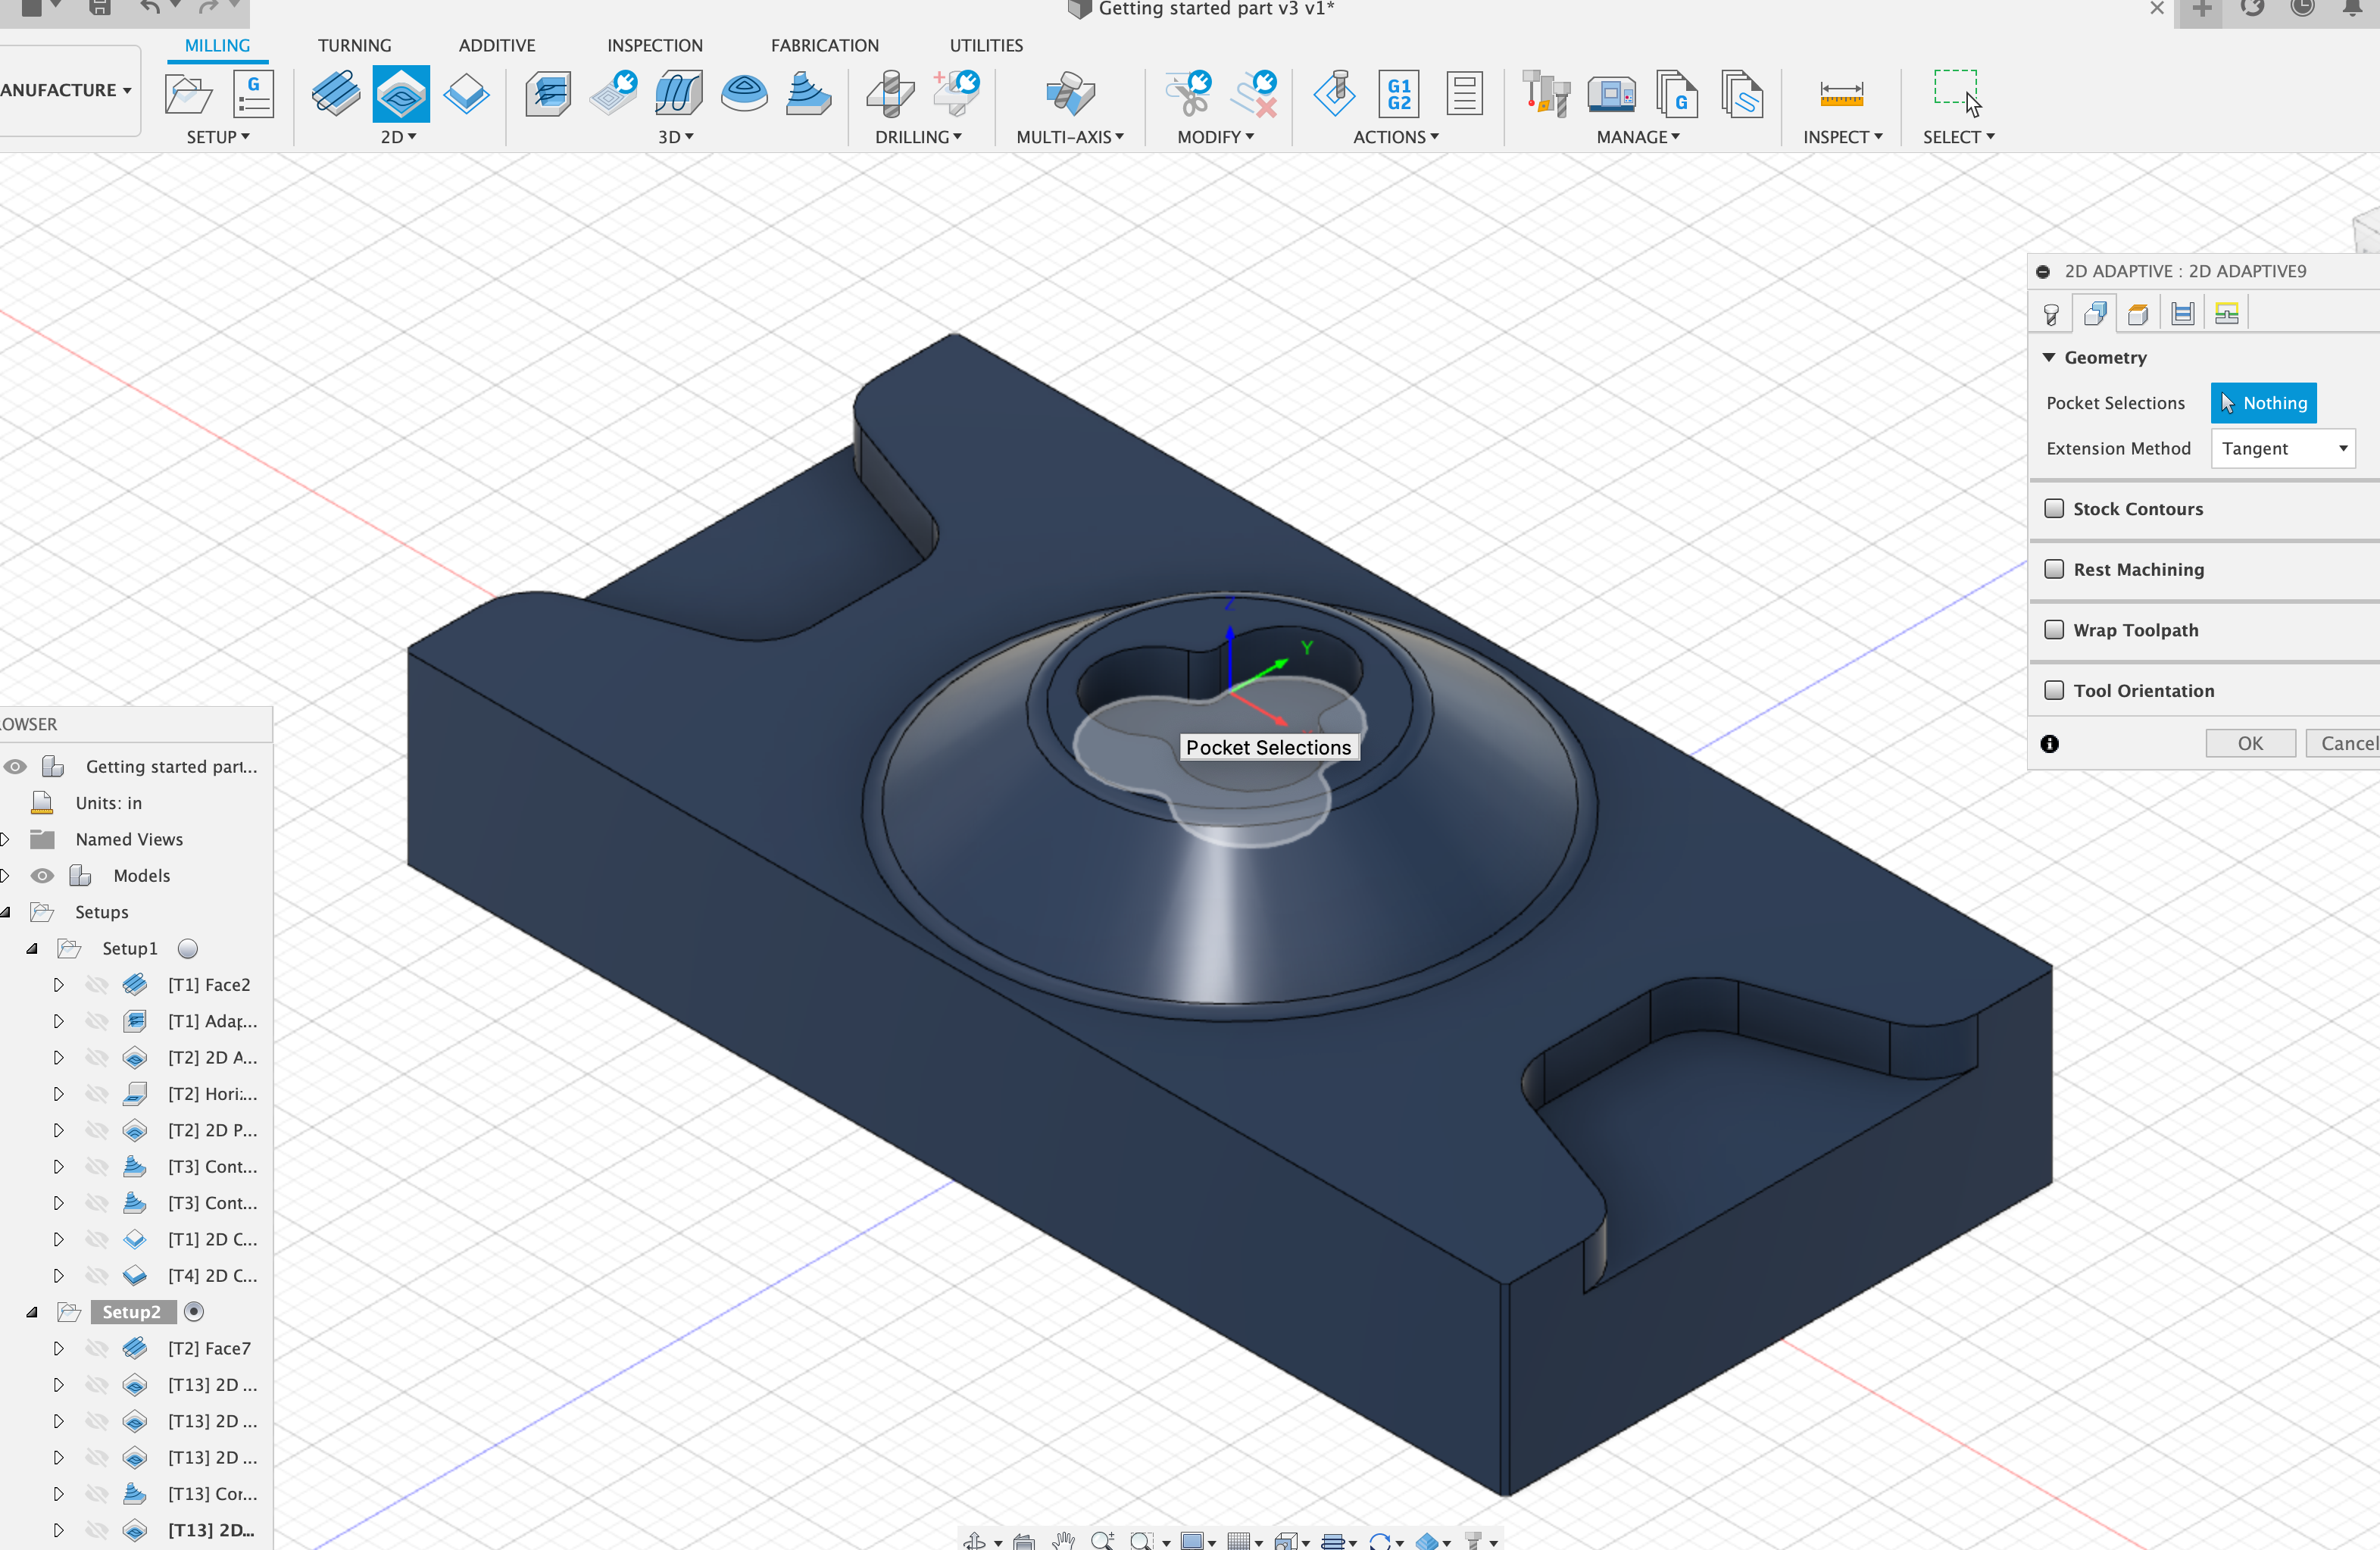Toggle the Wrap Toolpath checkbox
Viewport: 2380px width, 1550px height.
(2054, 628)
